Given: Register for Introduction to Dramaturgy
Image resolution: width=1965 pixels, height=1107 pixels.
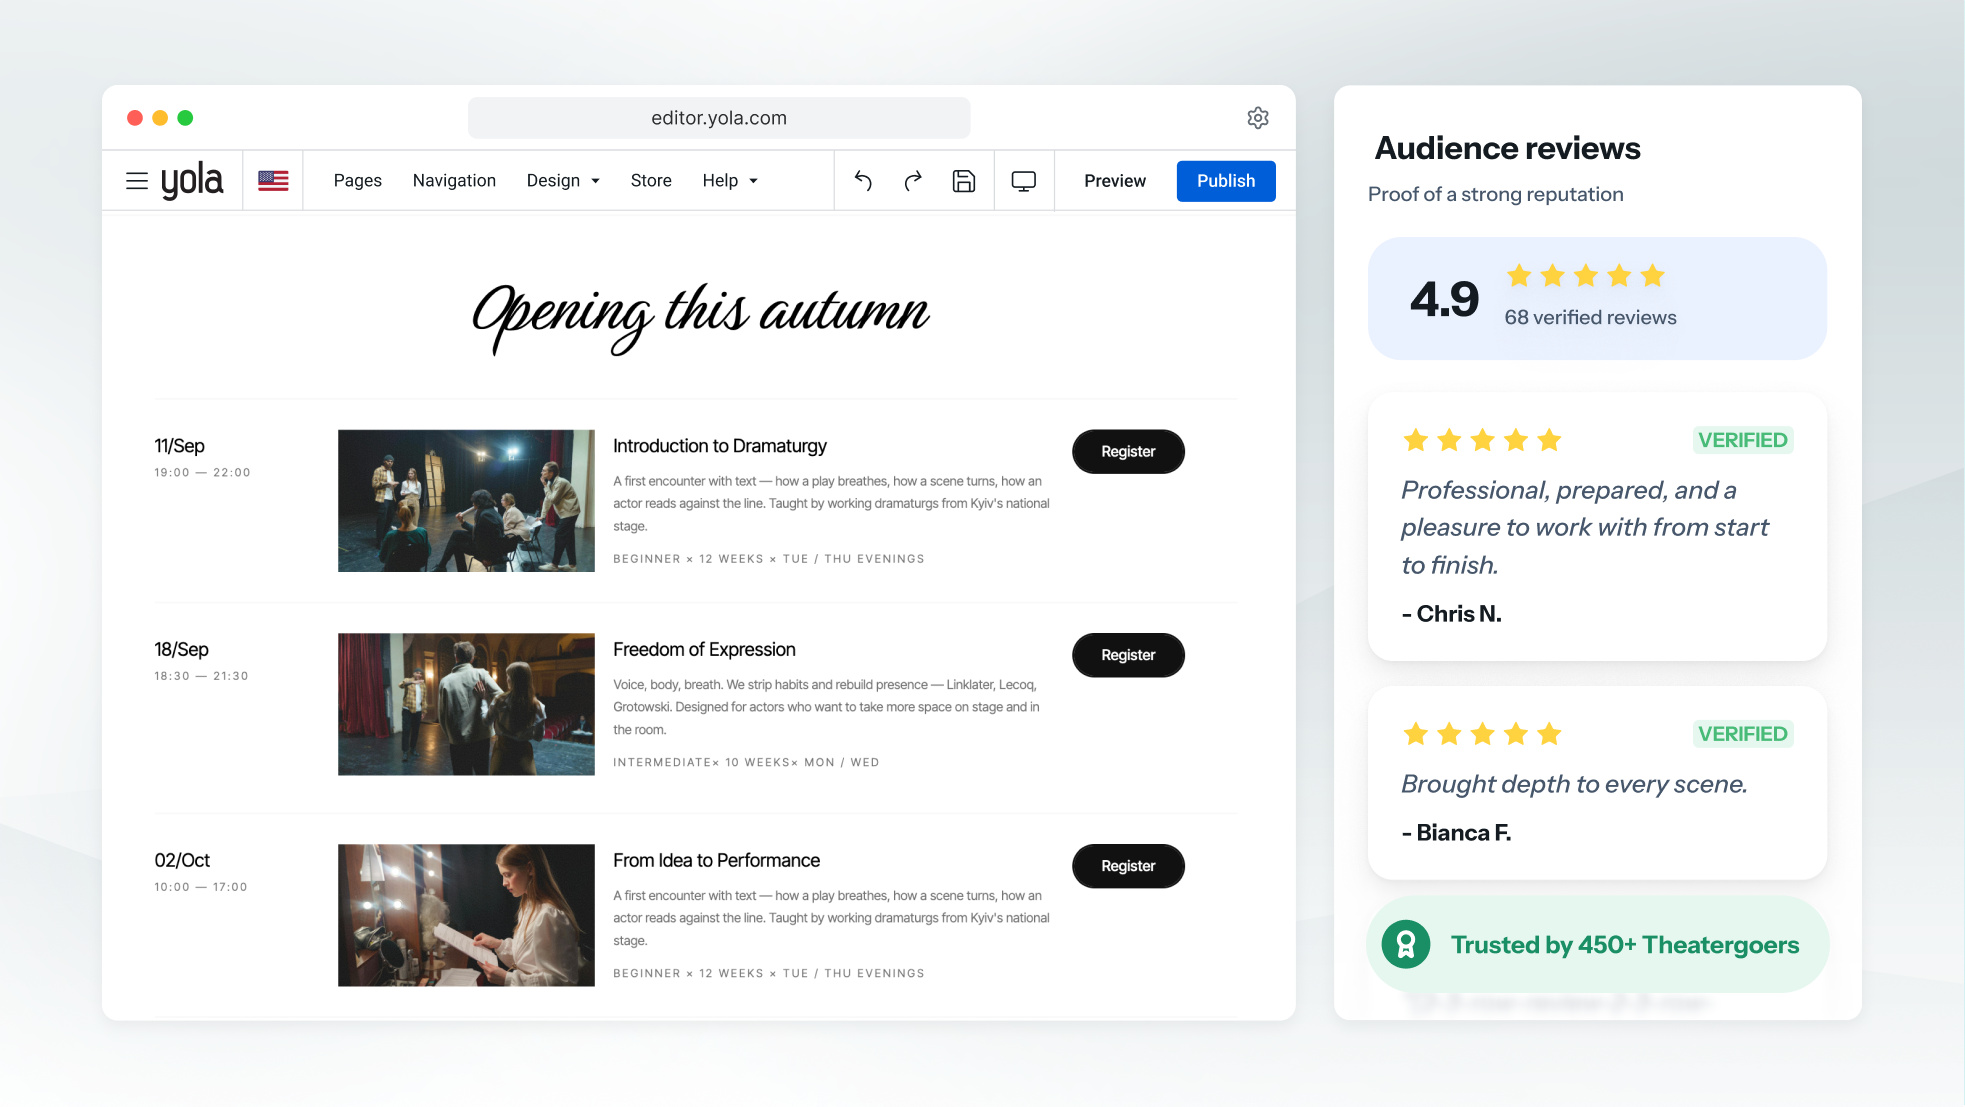Looking at the screenshot, I should (x=1128, y=452).
